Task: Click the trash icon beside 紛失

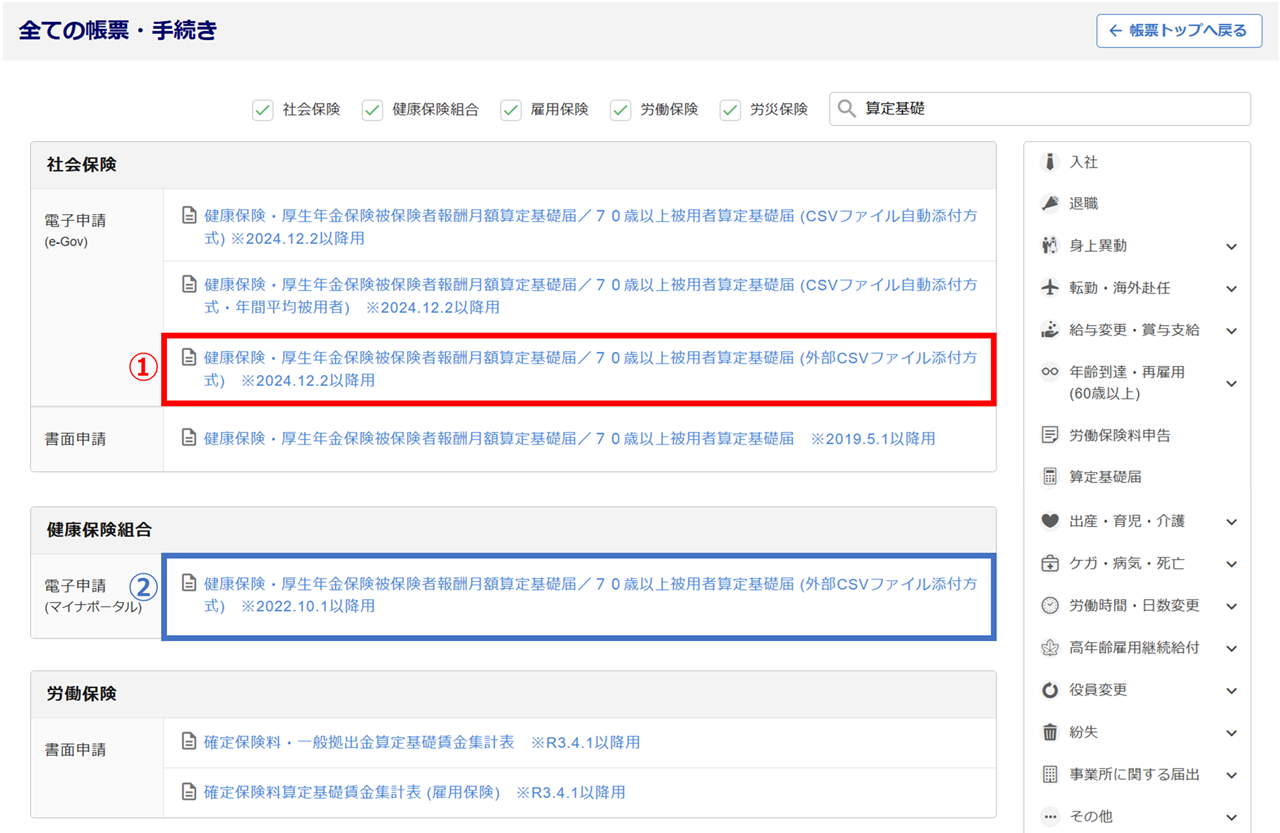Action: click(x=1050, y=732)
